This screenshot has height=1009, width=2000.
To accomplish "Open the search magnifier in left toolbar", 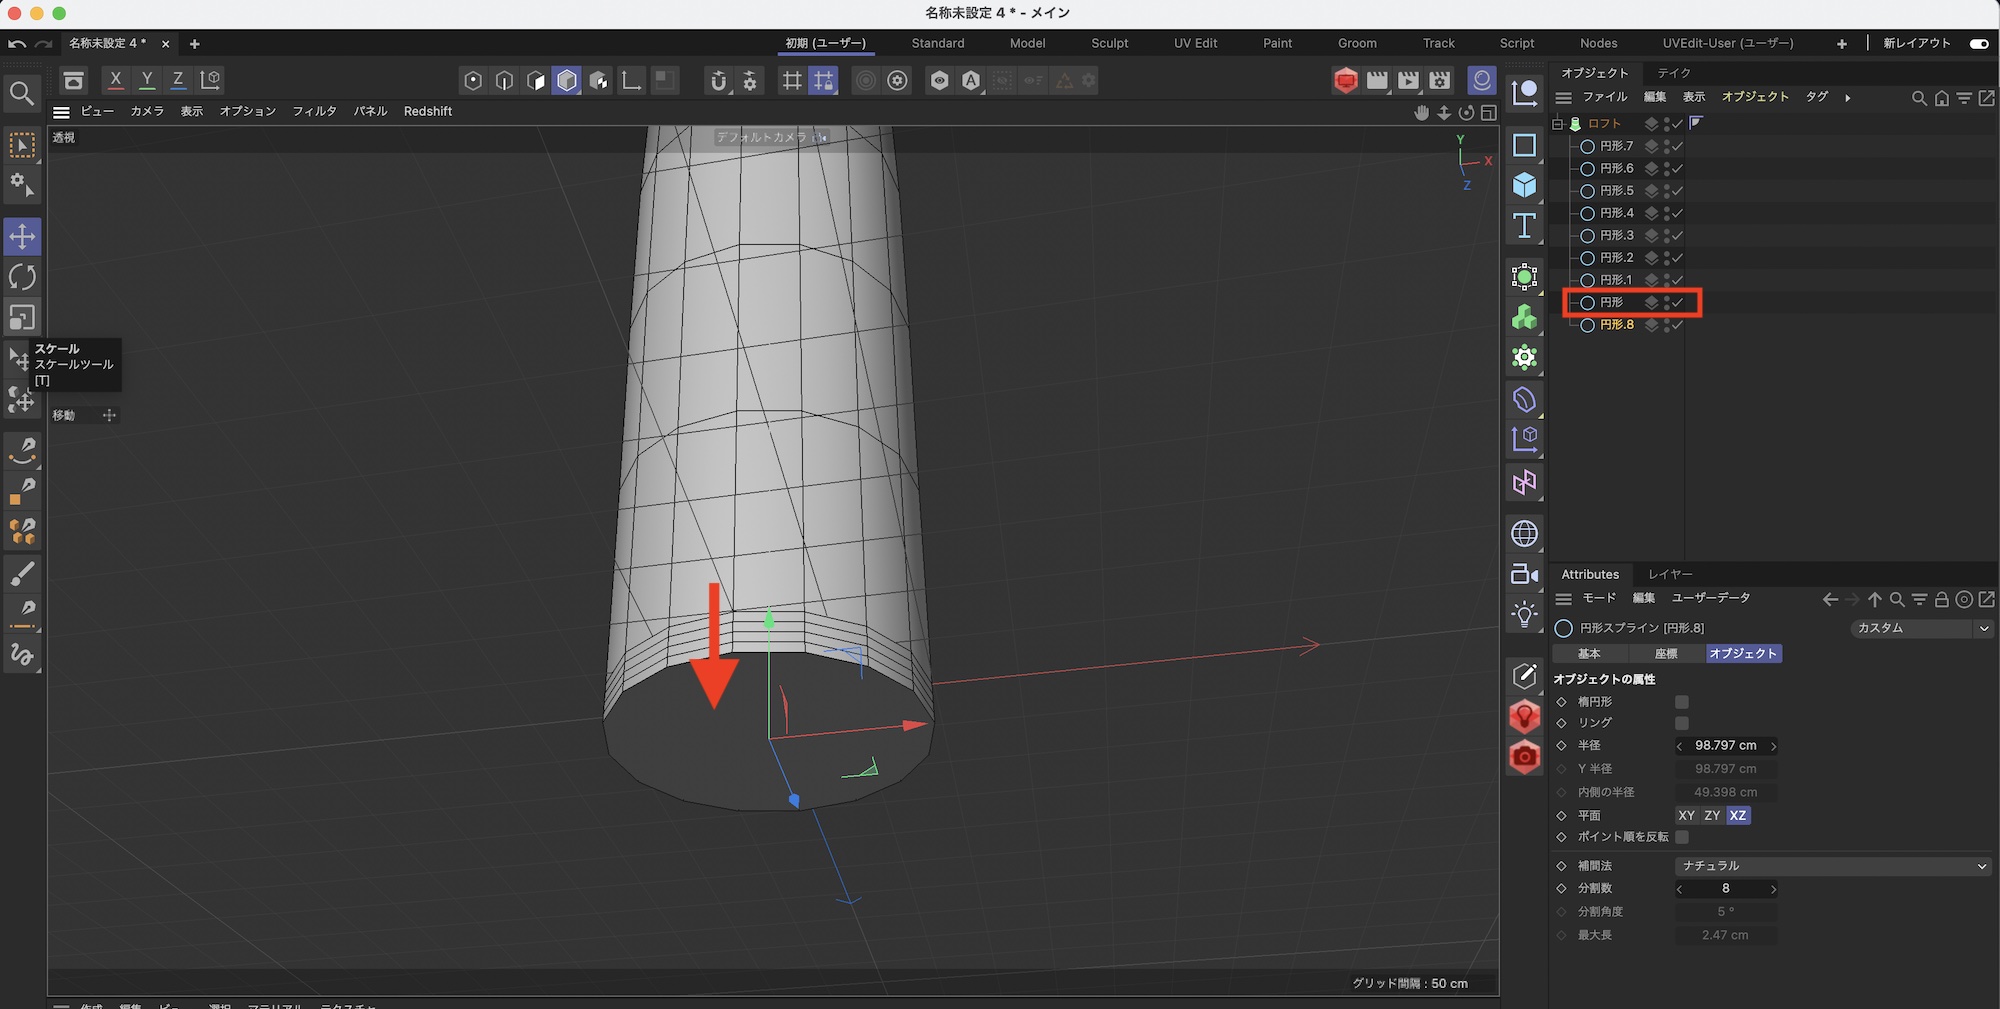I will coord(22,94).
